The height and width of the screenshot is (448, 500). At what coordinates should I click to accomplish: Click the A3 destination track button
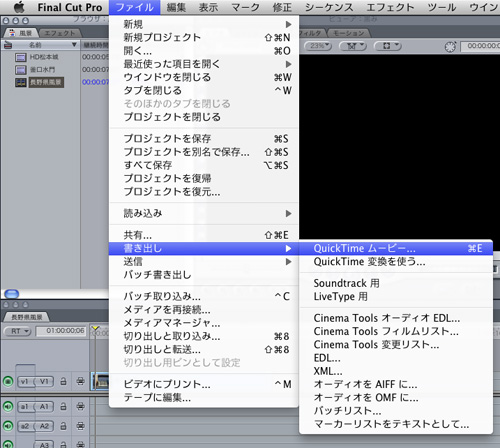coord(44,445)
